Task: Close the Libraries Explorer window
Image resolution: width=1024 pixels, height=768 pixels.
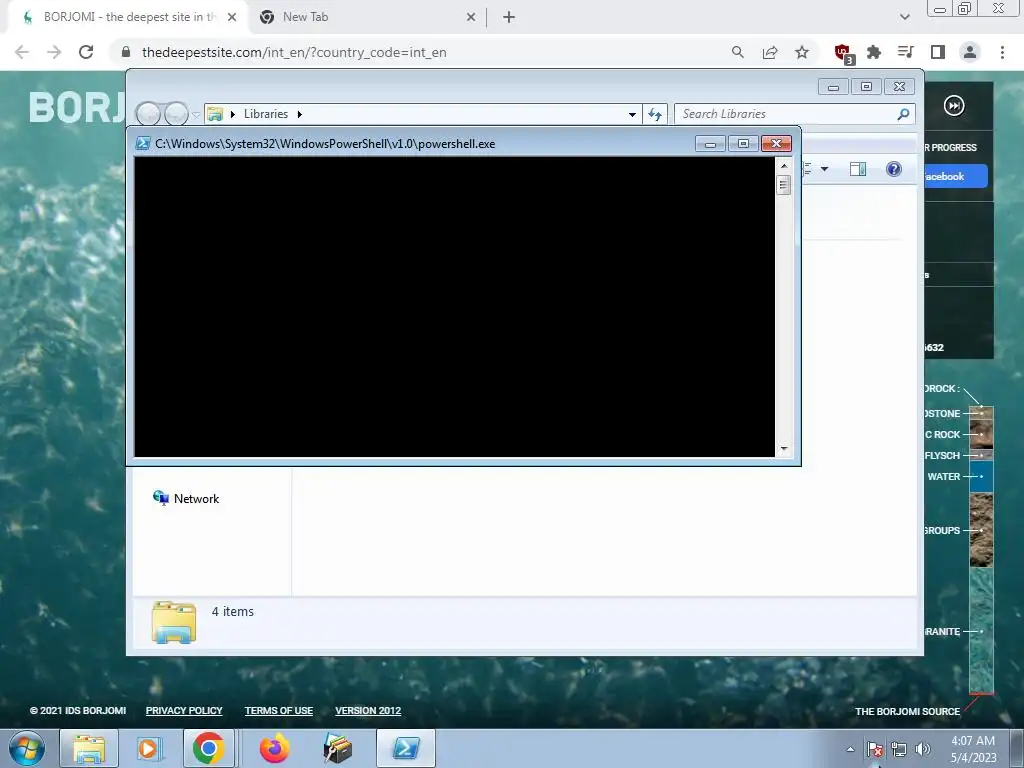Action: 899,87
